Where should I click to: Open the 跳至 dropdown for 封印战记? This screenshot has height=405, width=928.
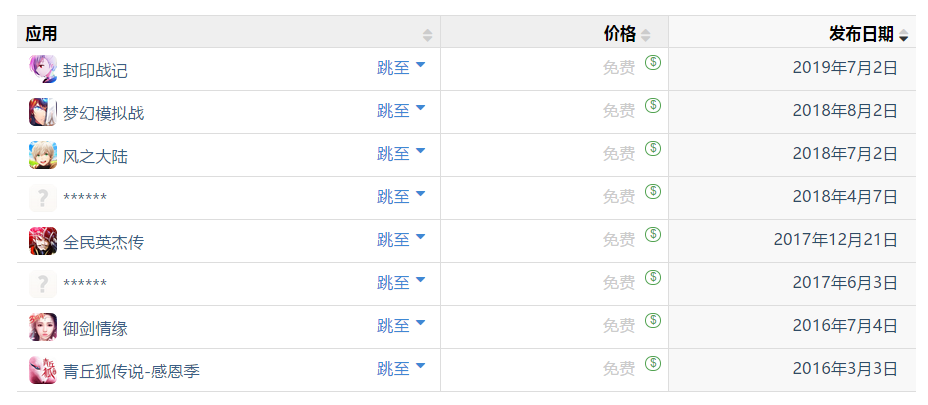pyautogui.click(x=401, y=68)
